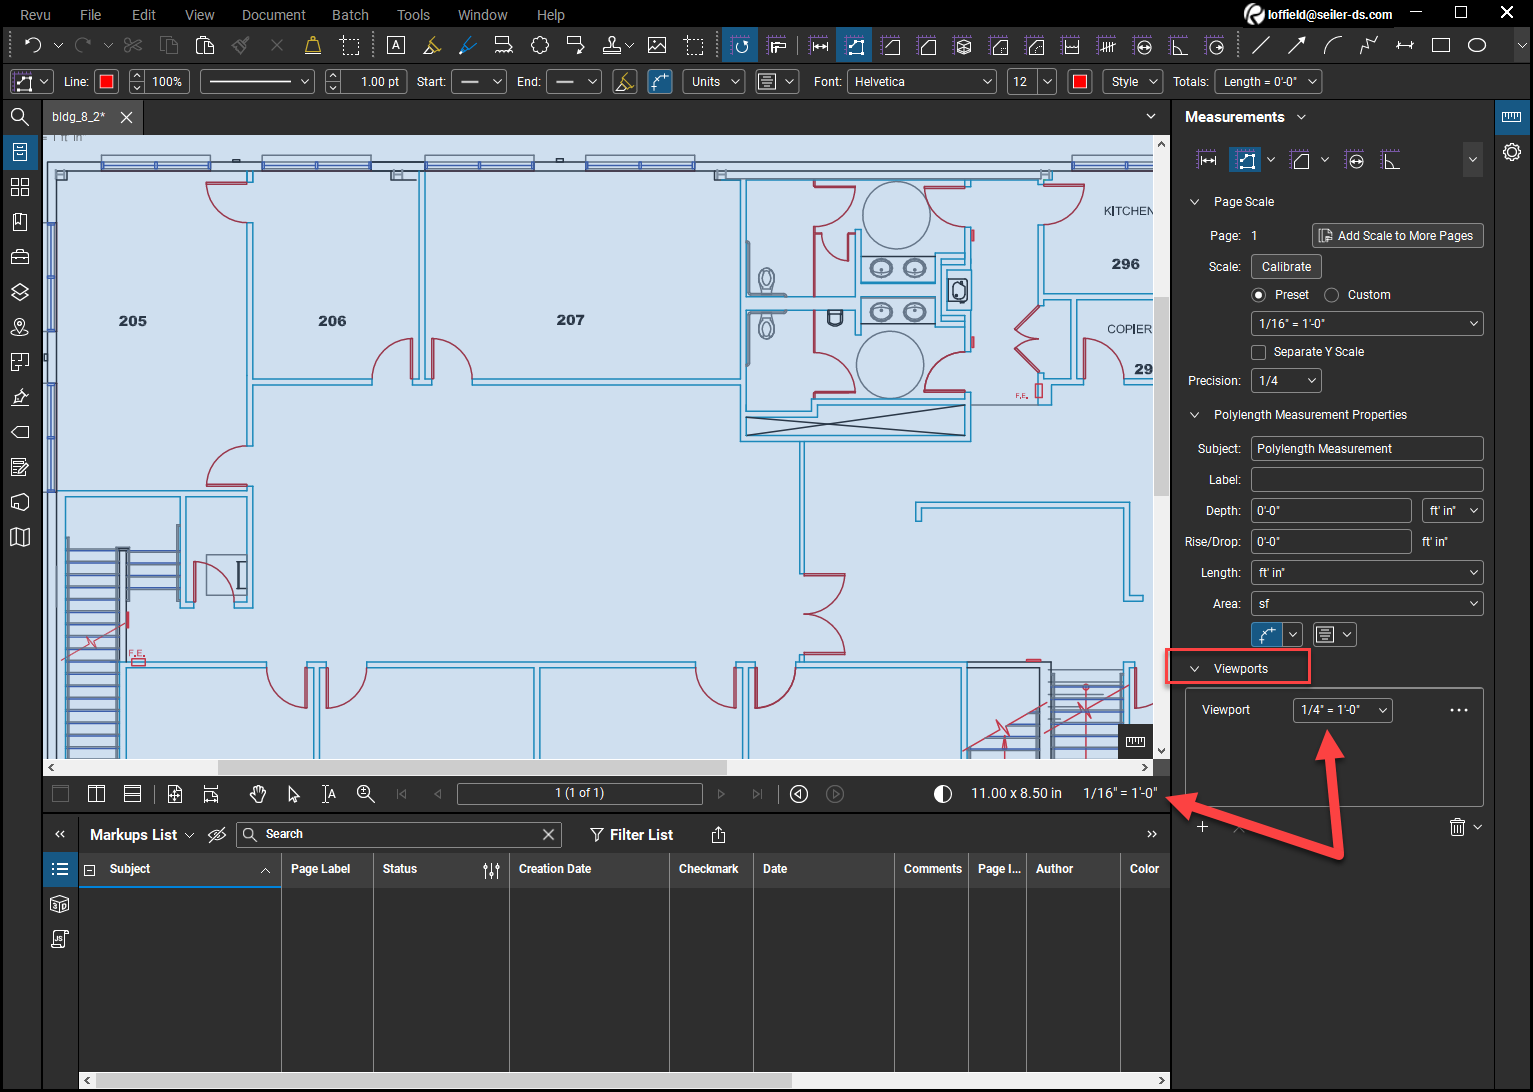Select the Count measurement tool
Screen dimensions: 1533x1092
click(1106, 45)
